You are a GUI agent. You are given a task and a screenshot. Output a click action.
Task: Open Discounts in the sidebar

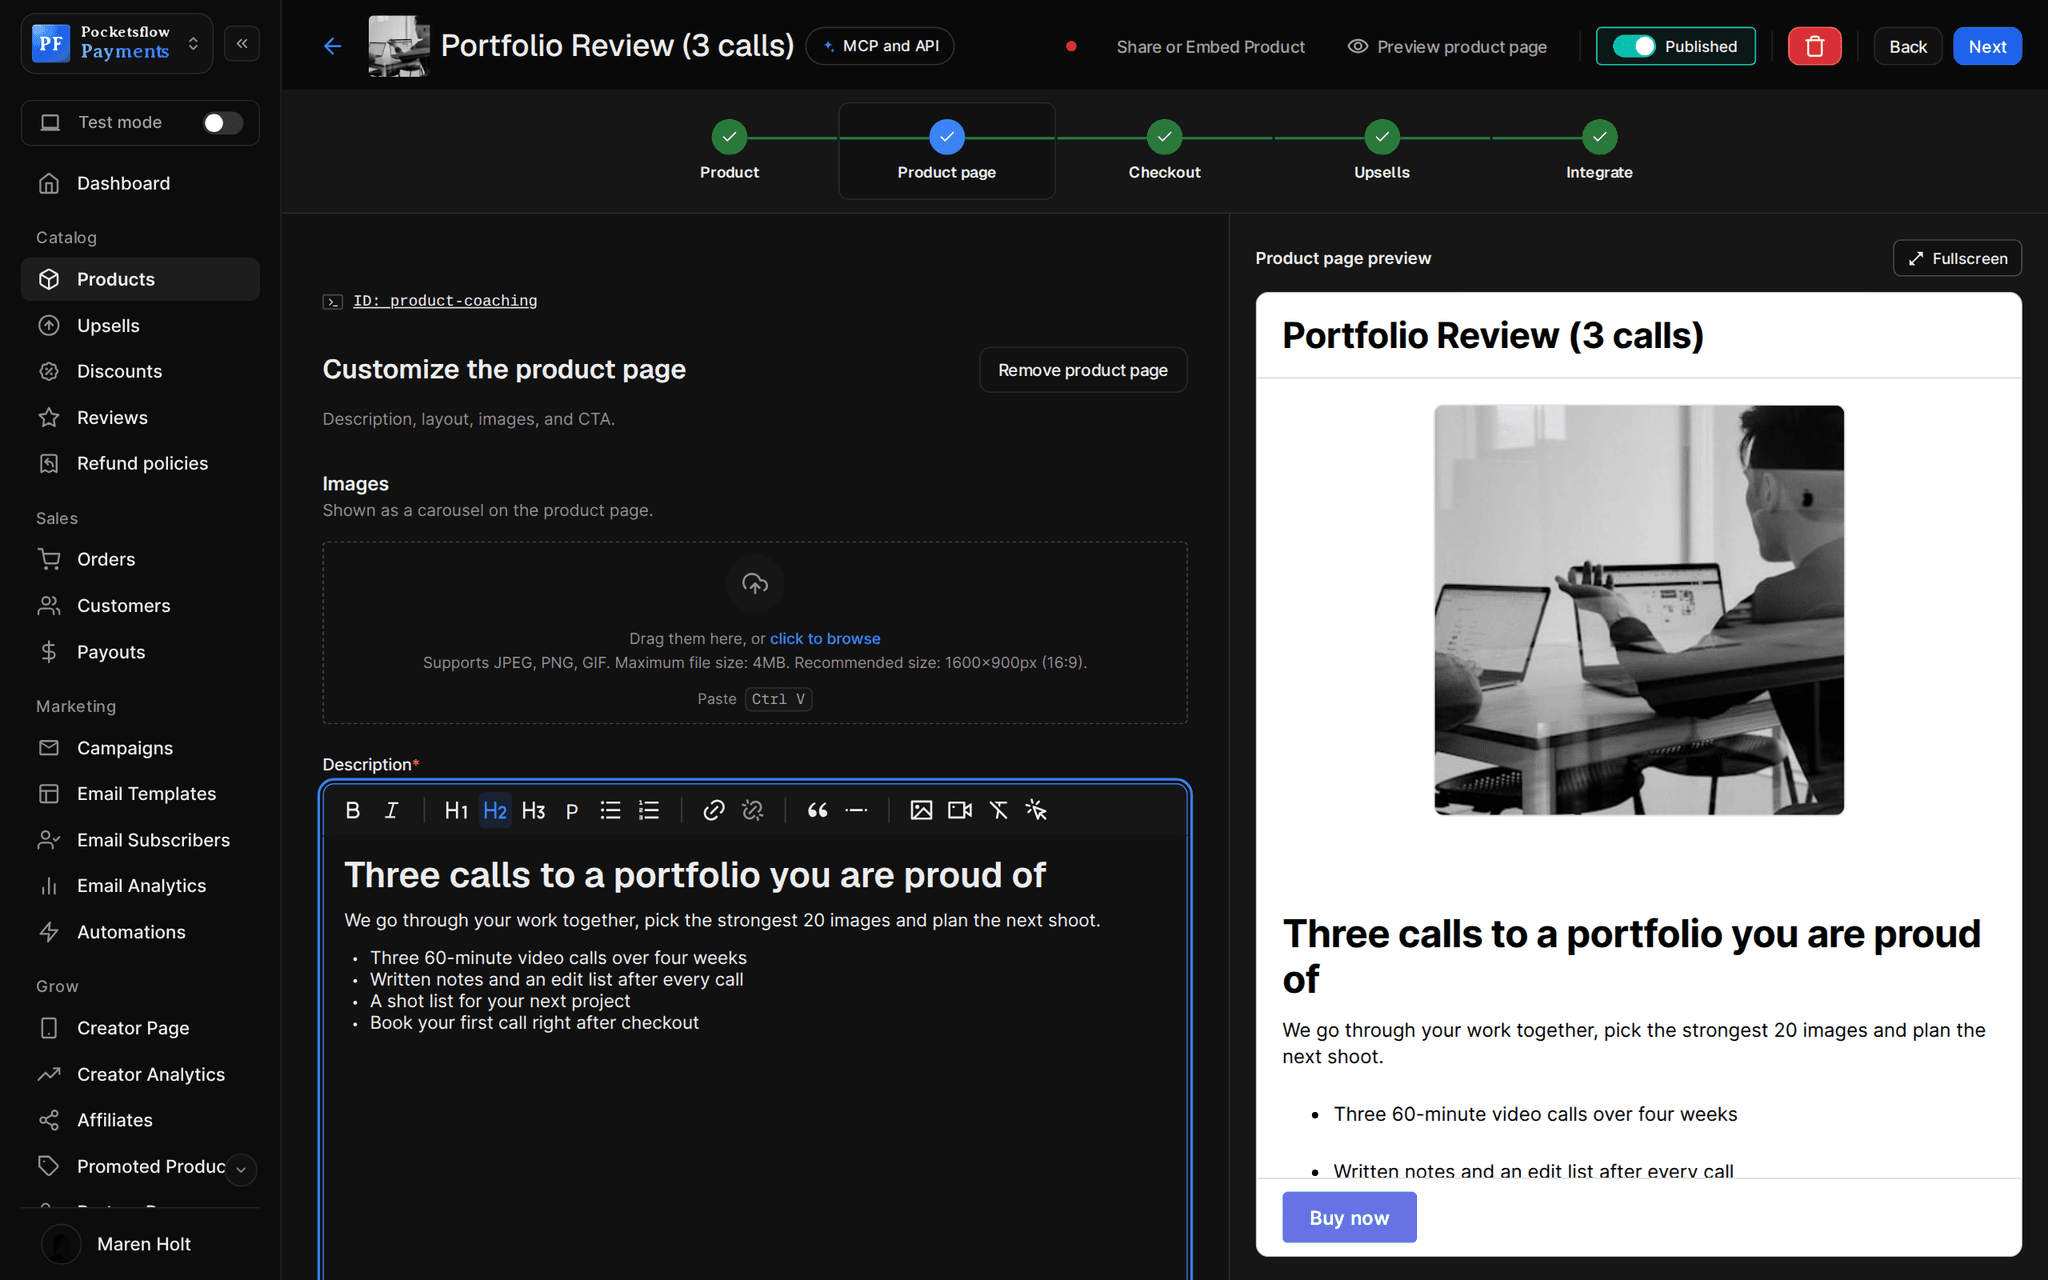(140, 371)
